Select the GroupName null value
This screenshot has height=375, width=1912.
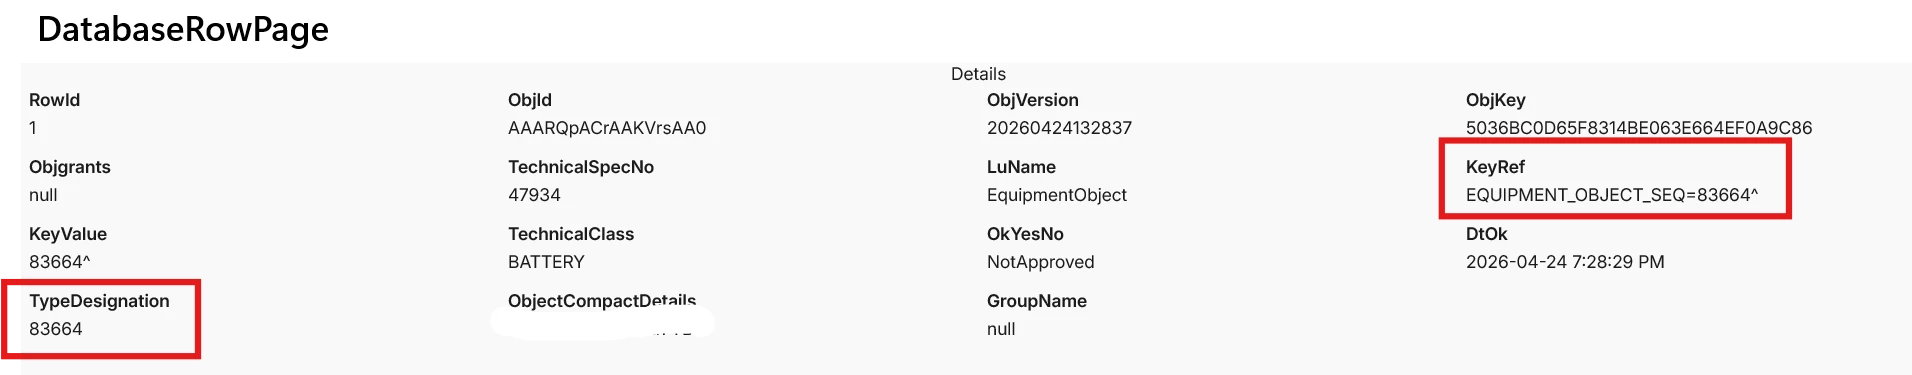tap(1001, 329)
